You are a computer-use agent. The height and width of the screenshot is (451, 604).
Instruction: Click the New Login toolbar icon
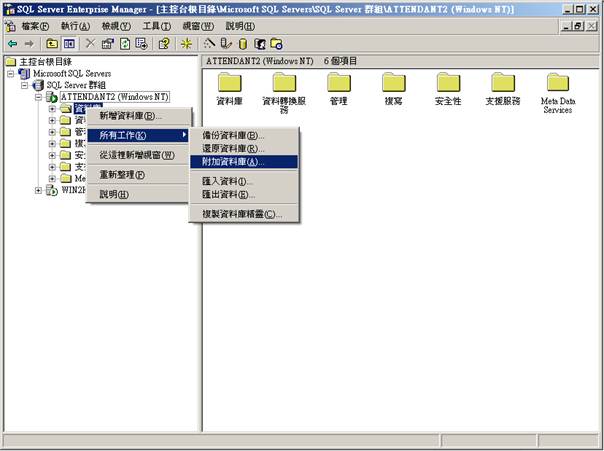[x=260, y=44]
